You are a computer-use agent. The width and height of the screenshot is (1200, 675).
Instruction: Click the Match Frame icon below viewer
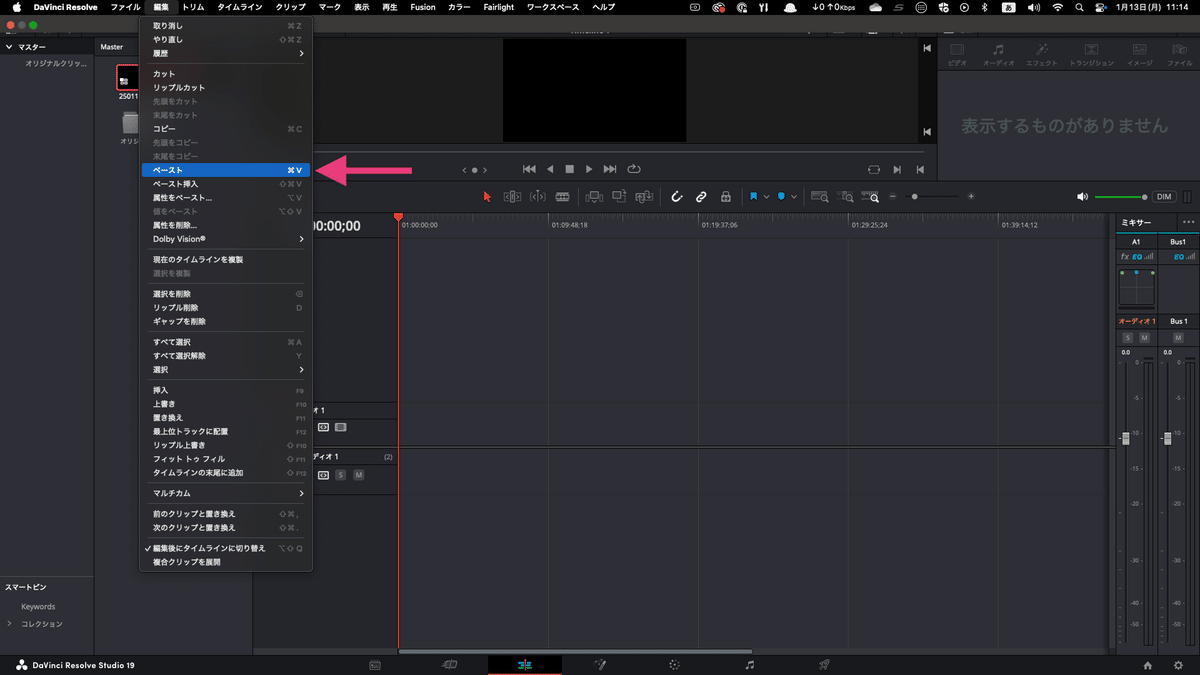pos(874,170)
